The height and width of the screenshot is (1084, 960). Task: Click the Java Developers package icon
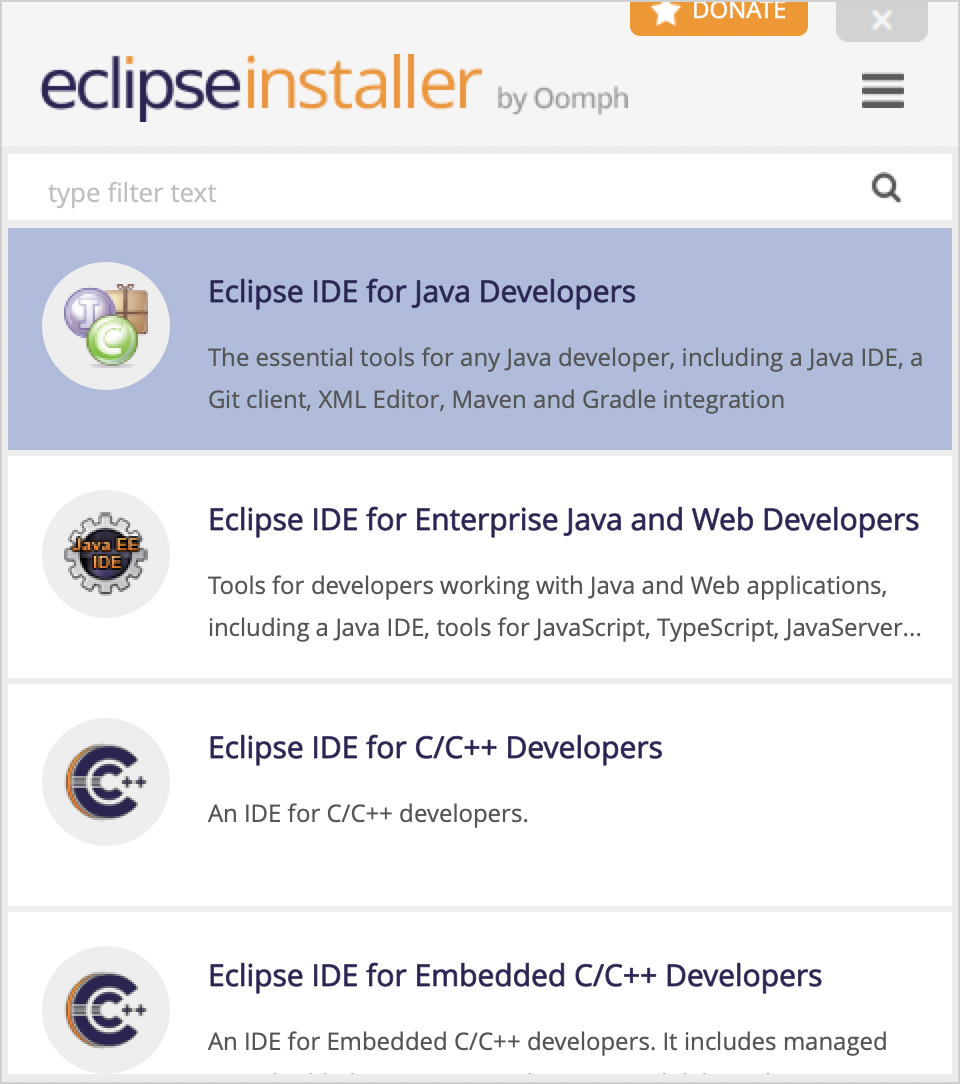pyautogui.click(x=106, y=326)
